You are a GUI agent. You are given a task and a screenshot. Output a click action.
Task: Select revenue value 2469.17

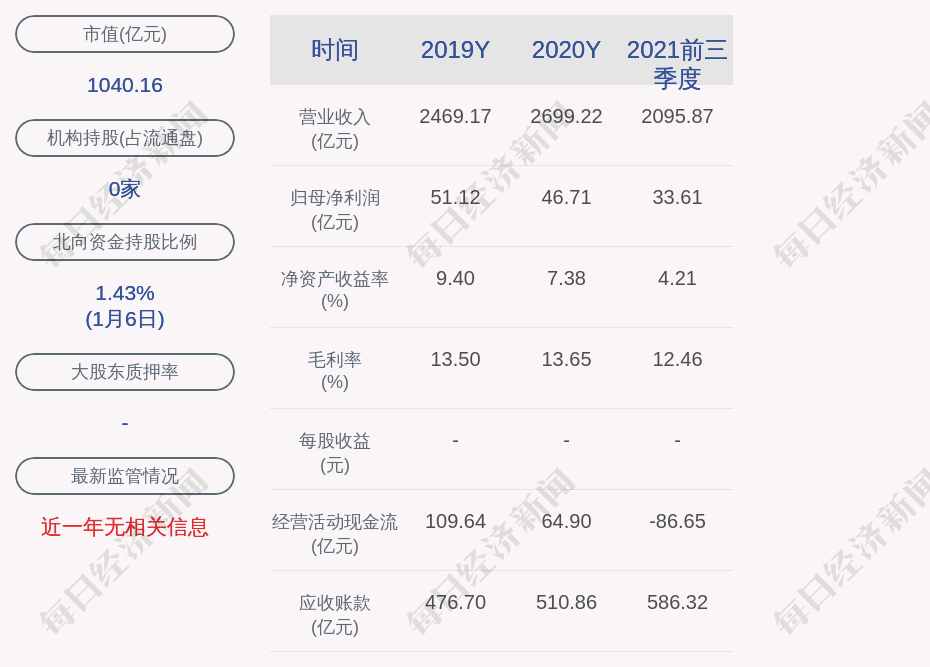pos(455,116)
